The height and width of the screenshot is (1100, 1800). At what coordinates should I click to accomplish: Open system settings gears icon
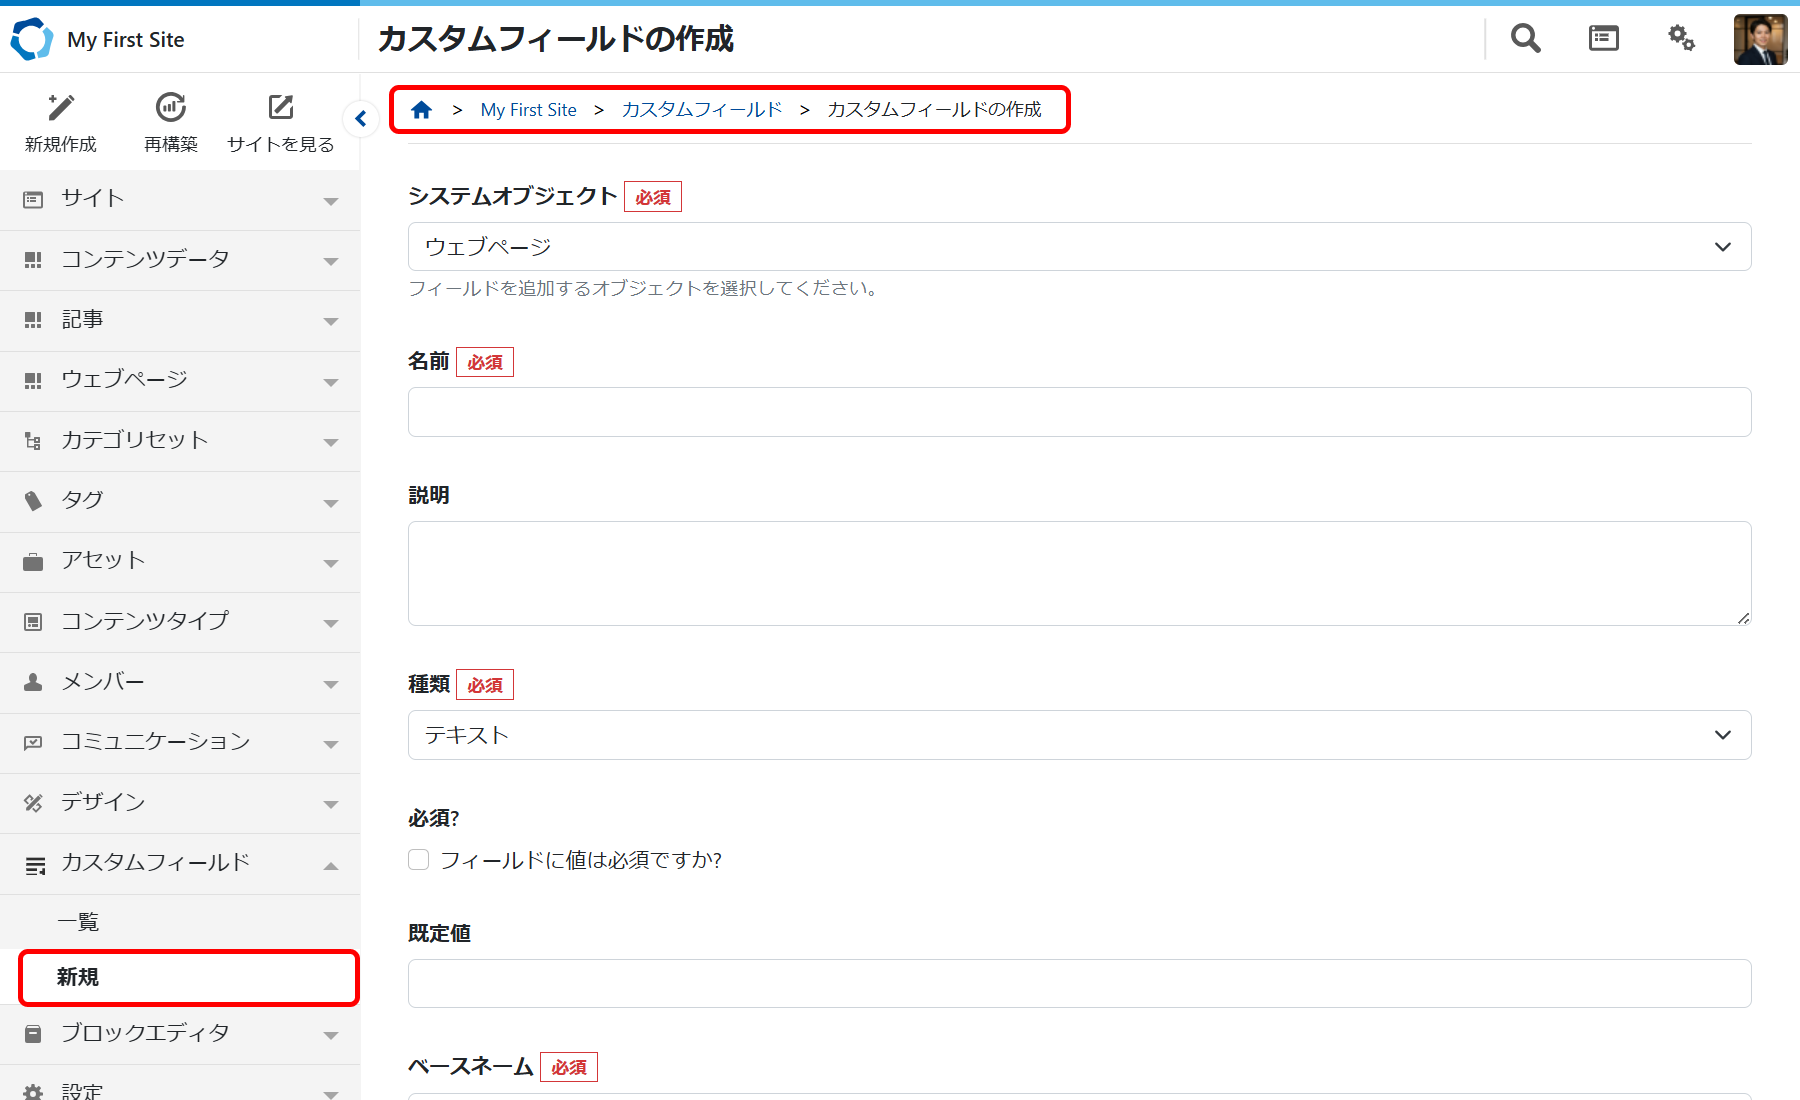[x=1681, y=39]
